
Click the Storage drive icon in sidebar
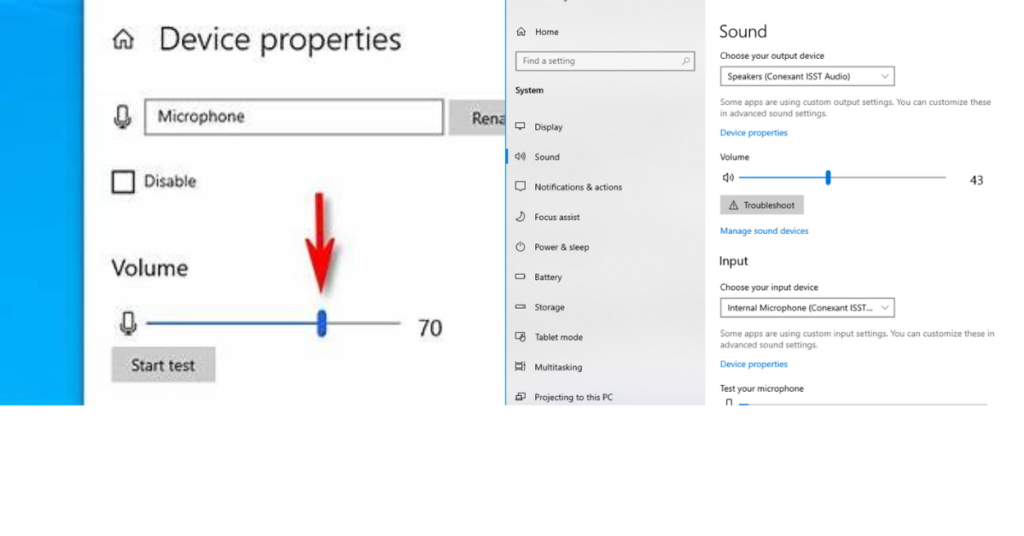(x=520, y=307)
